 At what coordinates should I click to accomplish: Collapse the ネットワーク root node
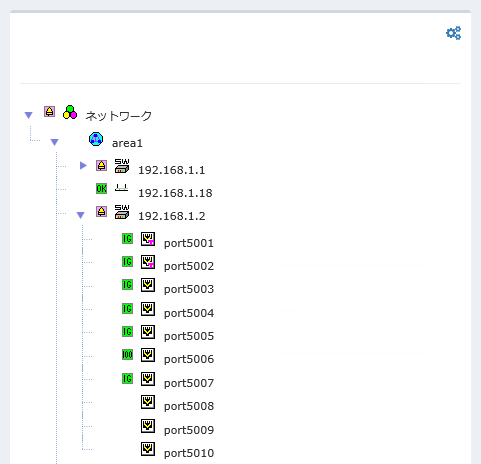click(x=29, y=115)
